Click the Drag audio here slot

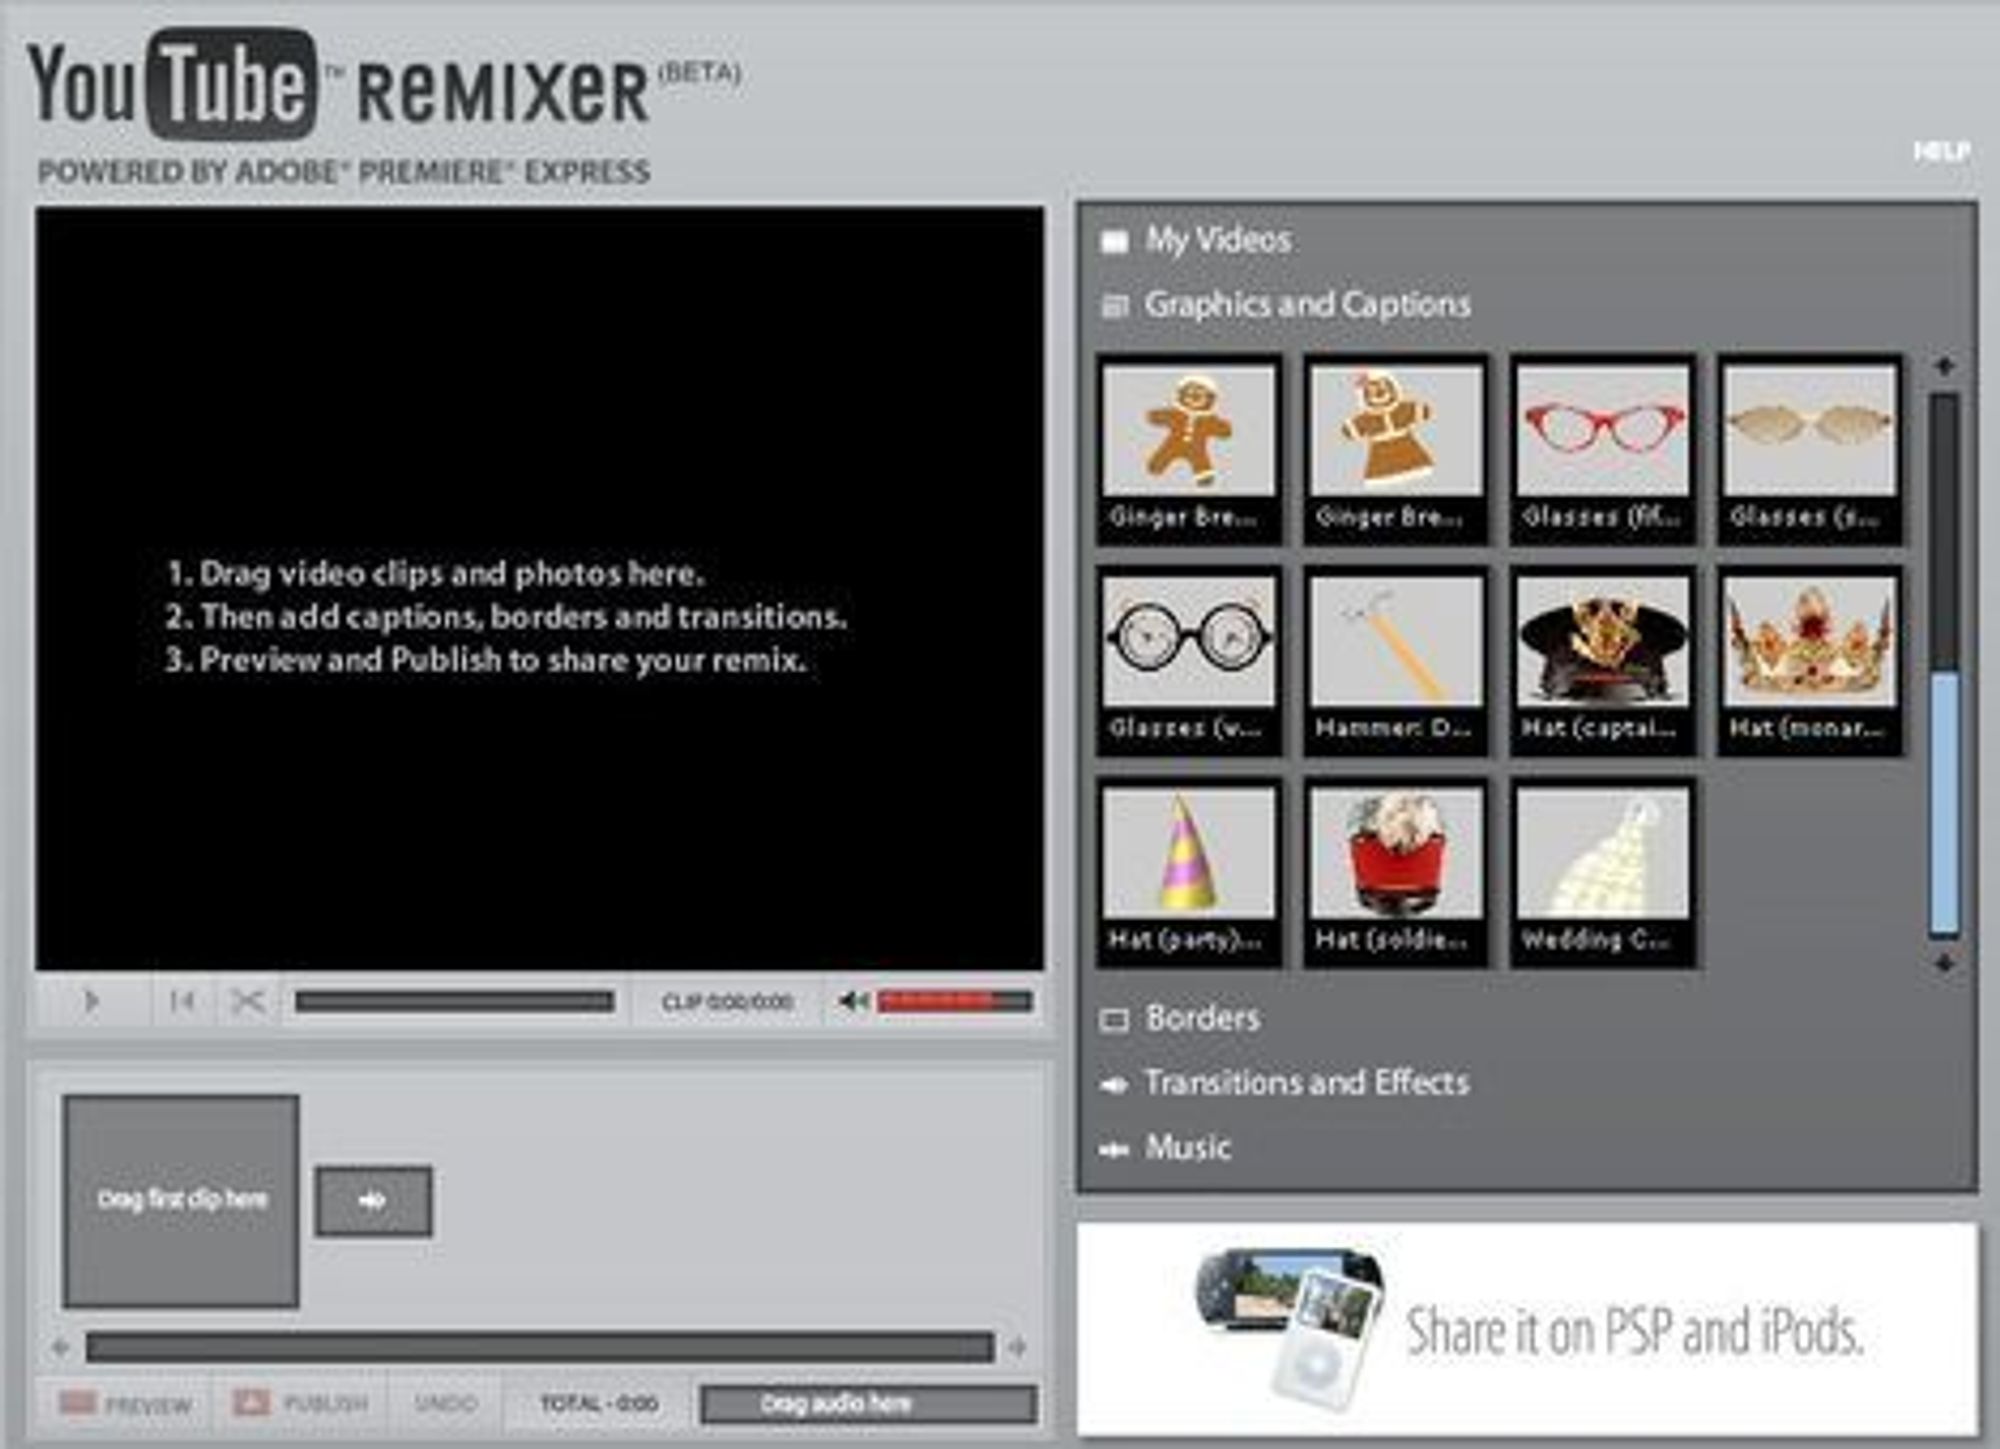pos(868,1404)
